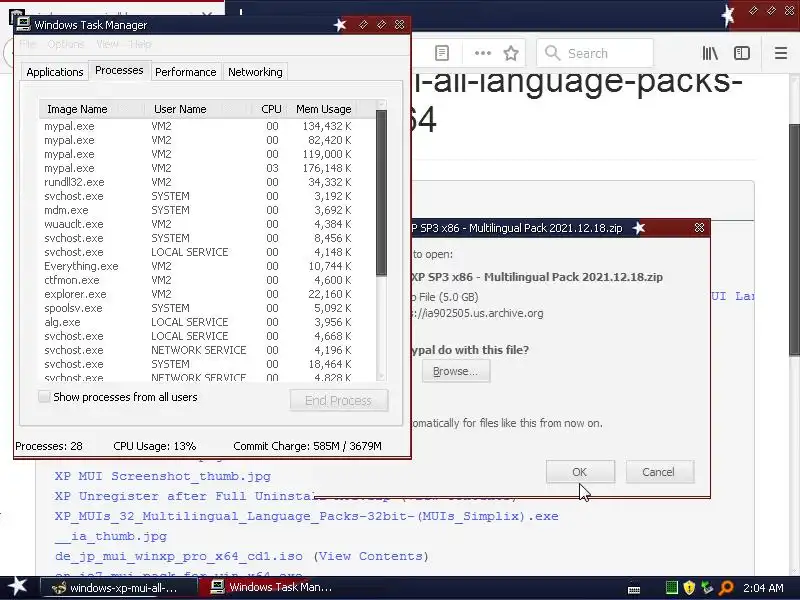
Task: Close the download dialog with X button
Action: pyautogui.click(x=699, y=228)
